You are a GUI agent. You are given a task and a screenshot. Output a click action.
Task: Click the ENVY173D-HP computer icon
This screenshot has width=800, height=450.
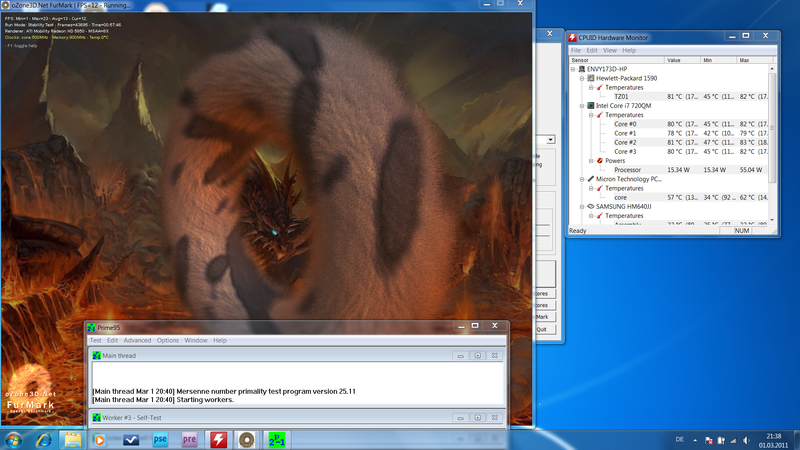(x=582, y=69)
